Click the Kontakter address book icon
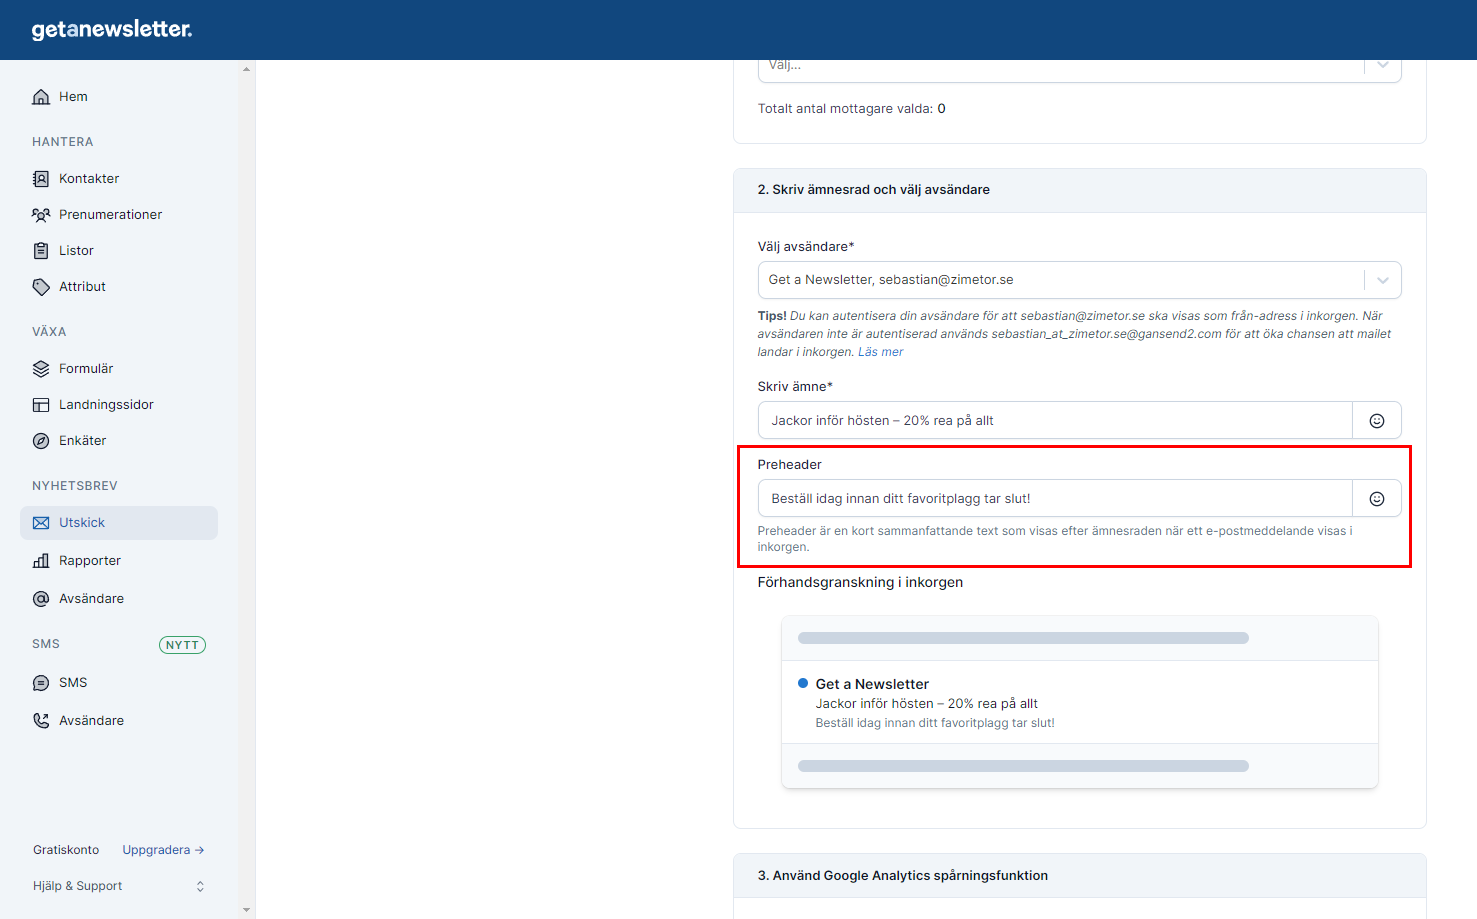The image size is (1477, 919). click(41, 179)
